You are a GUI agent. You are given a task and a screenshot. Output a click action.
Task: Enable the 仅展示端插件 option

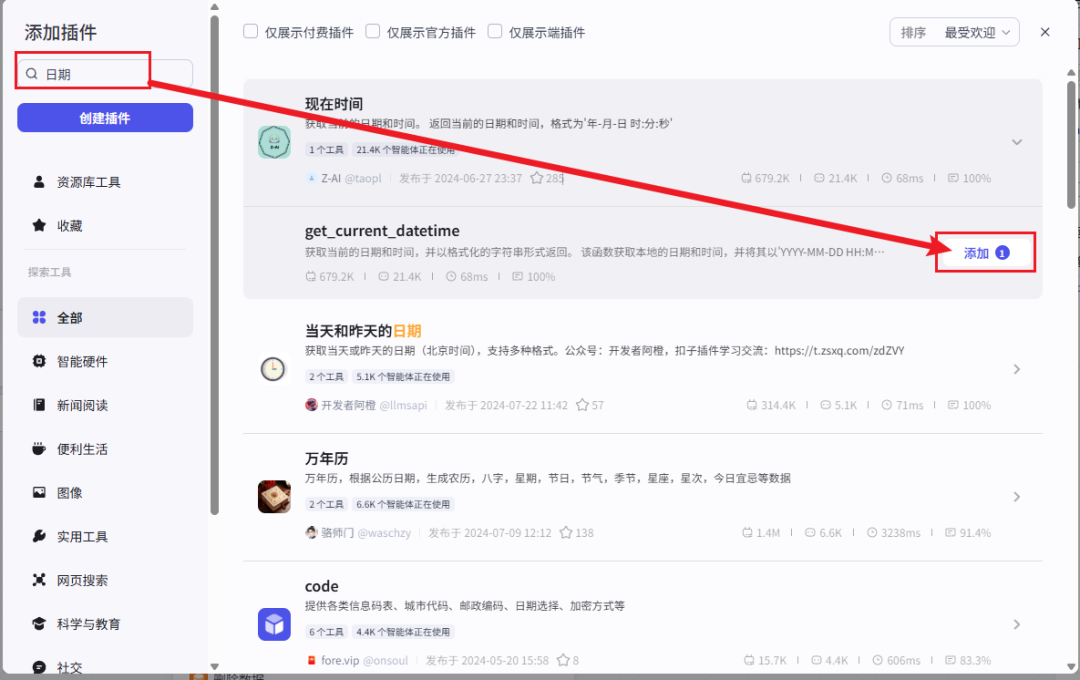(x=495, y=31)
